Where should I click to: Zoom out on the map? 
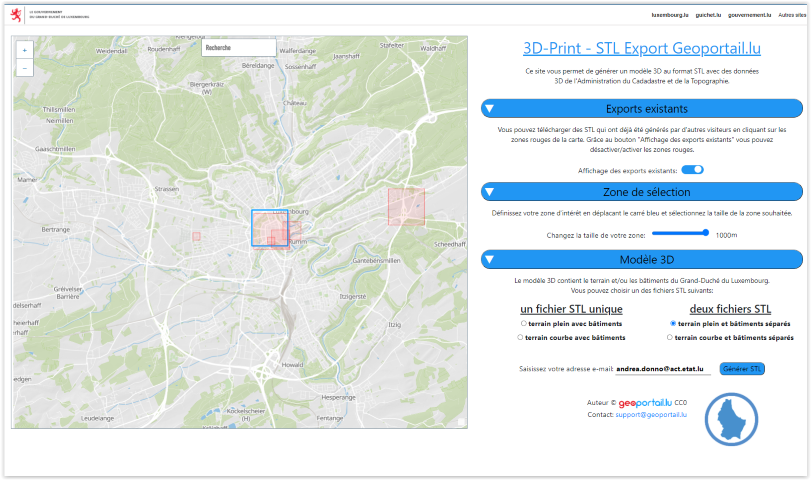(25, 68)
